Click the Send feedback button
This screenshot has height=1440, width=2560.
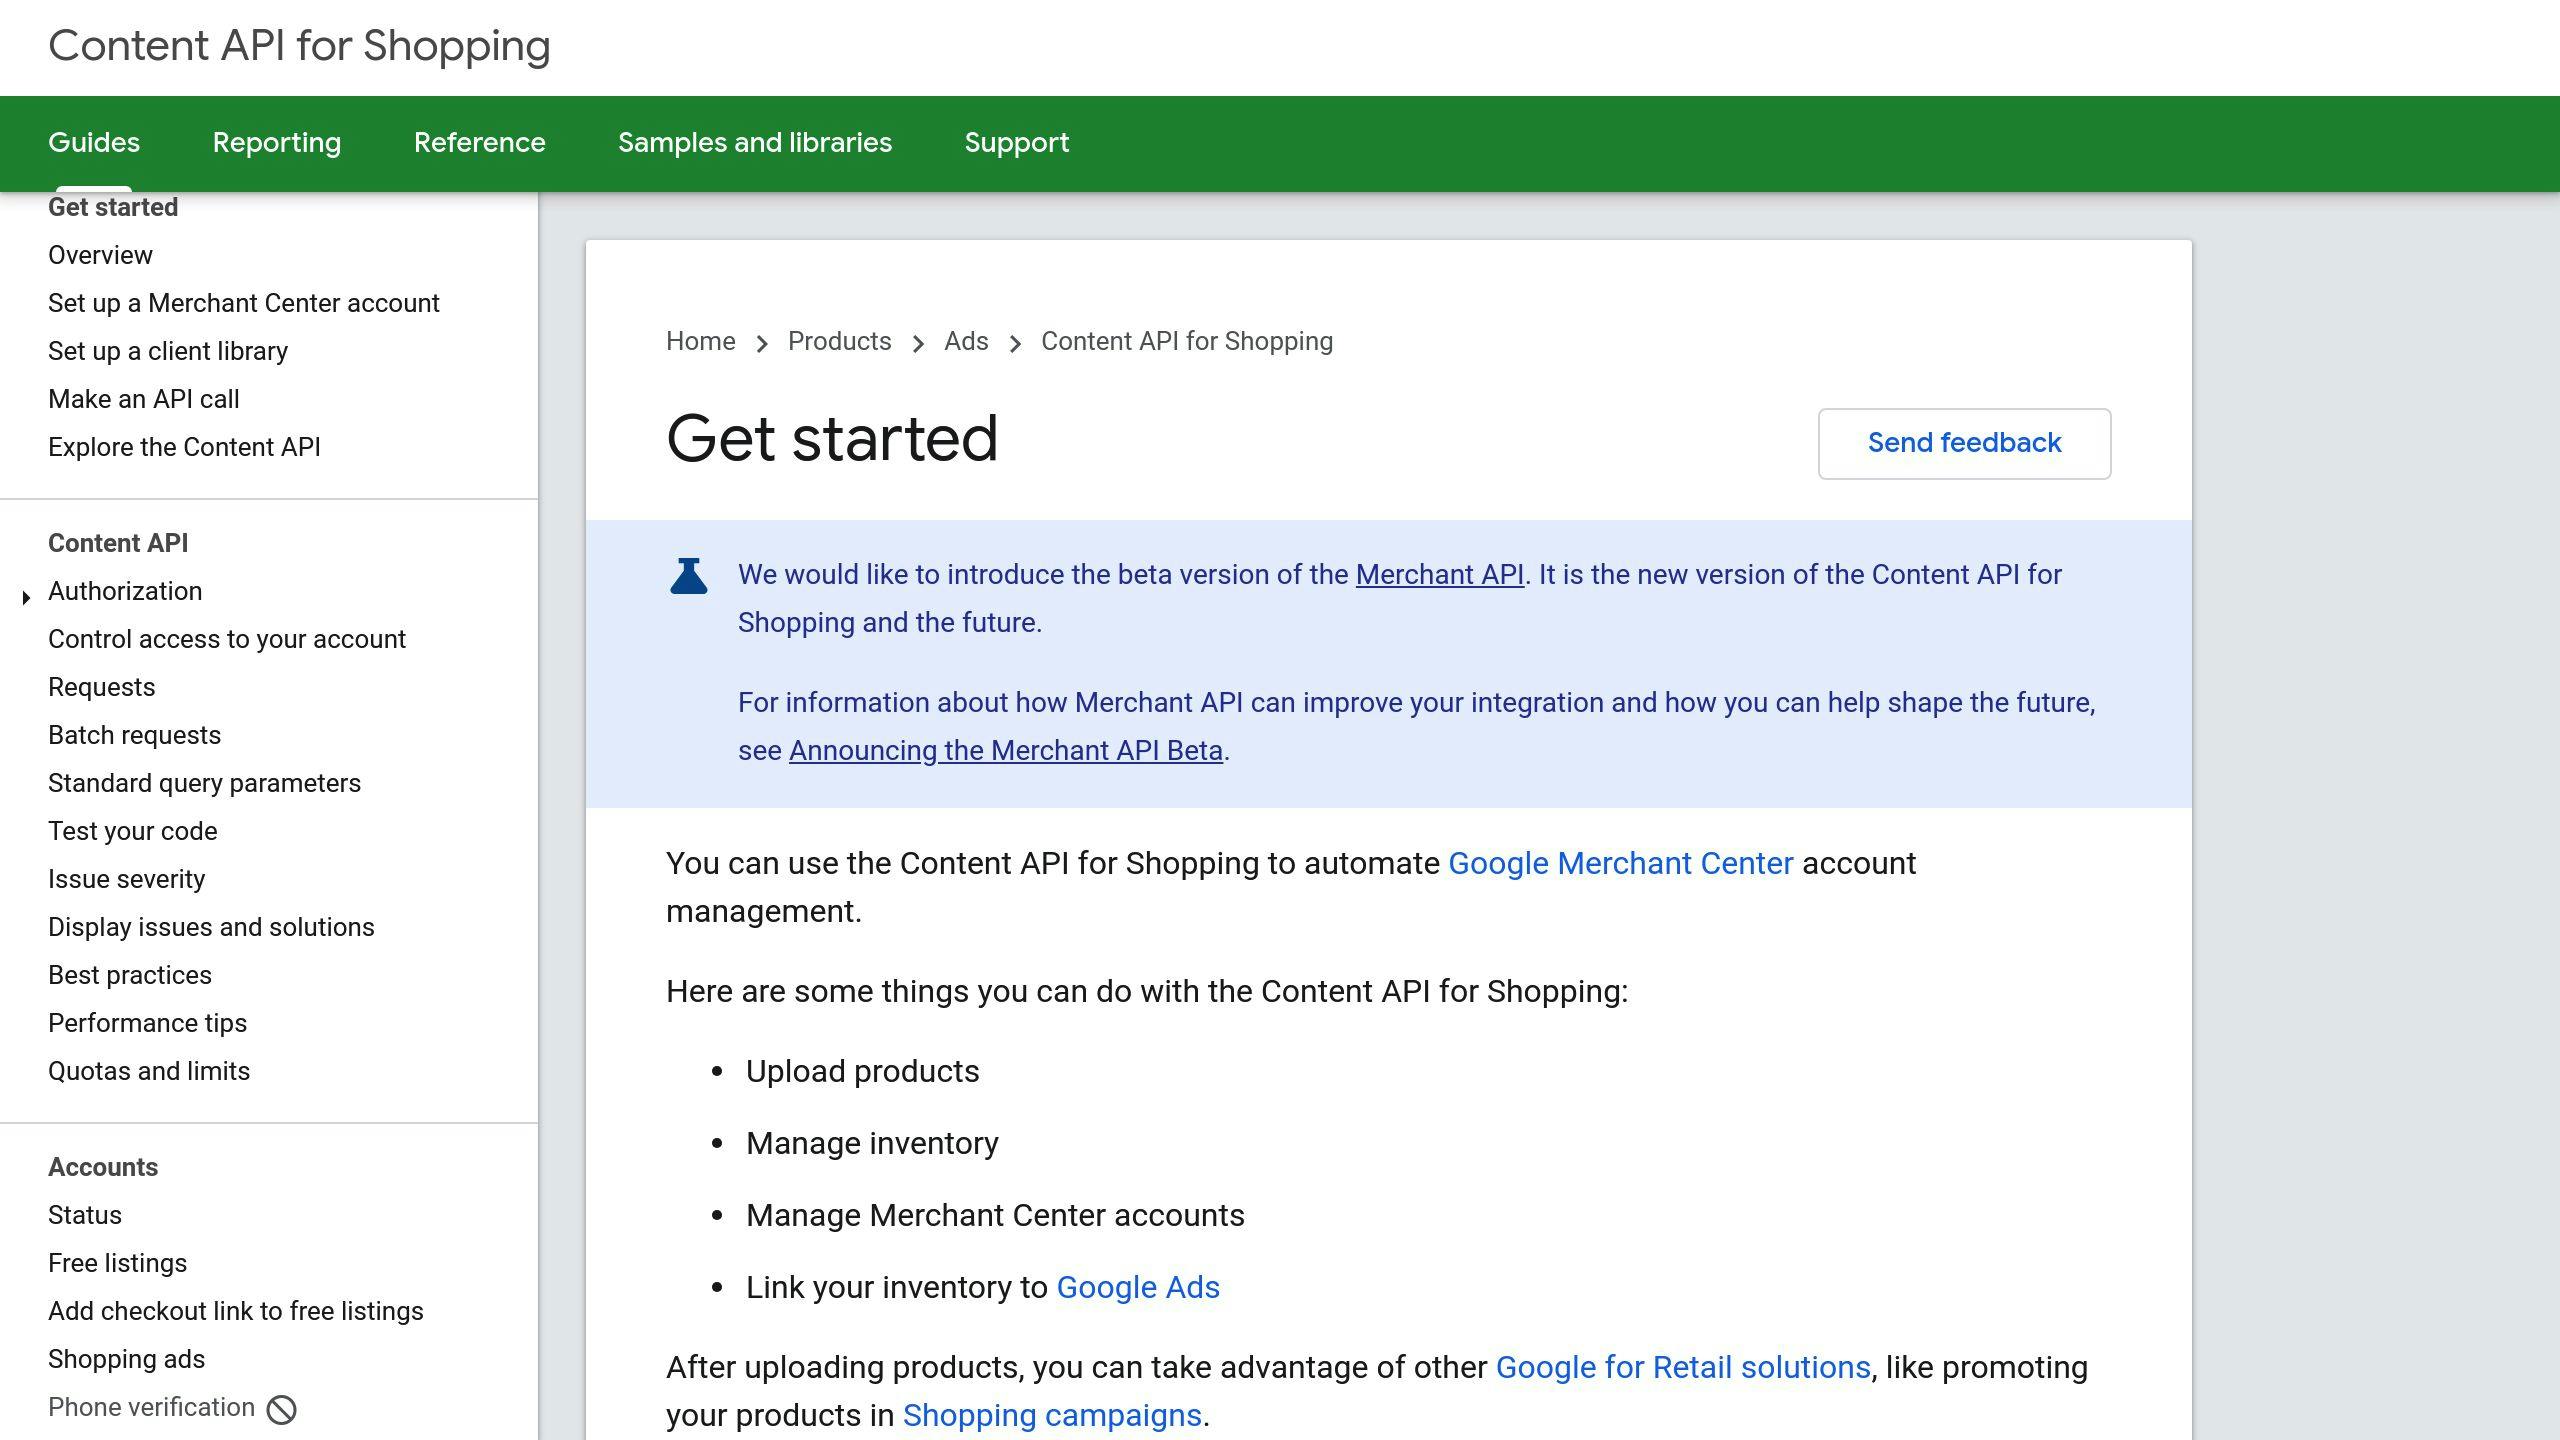[1964, 441]
